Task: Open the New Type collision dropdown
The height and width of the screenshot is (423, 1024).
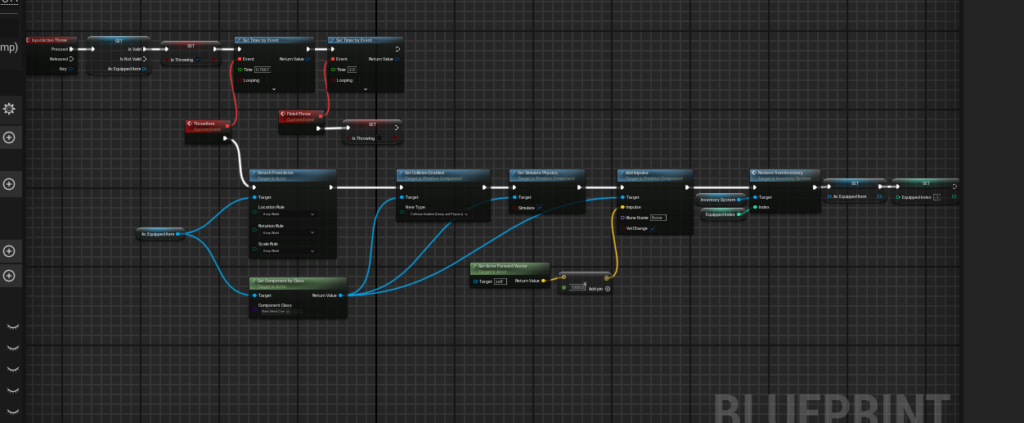Action: (x=440, y=214)
